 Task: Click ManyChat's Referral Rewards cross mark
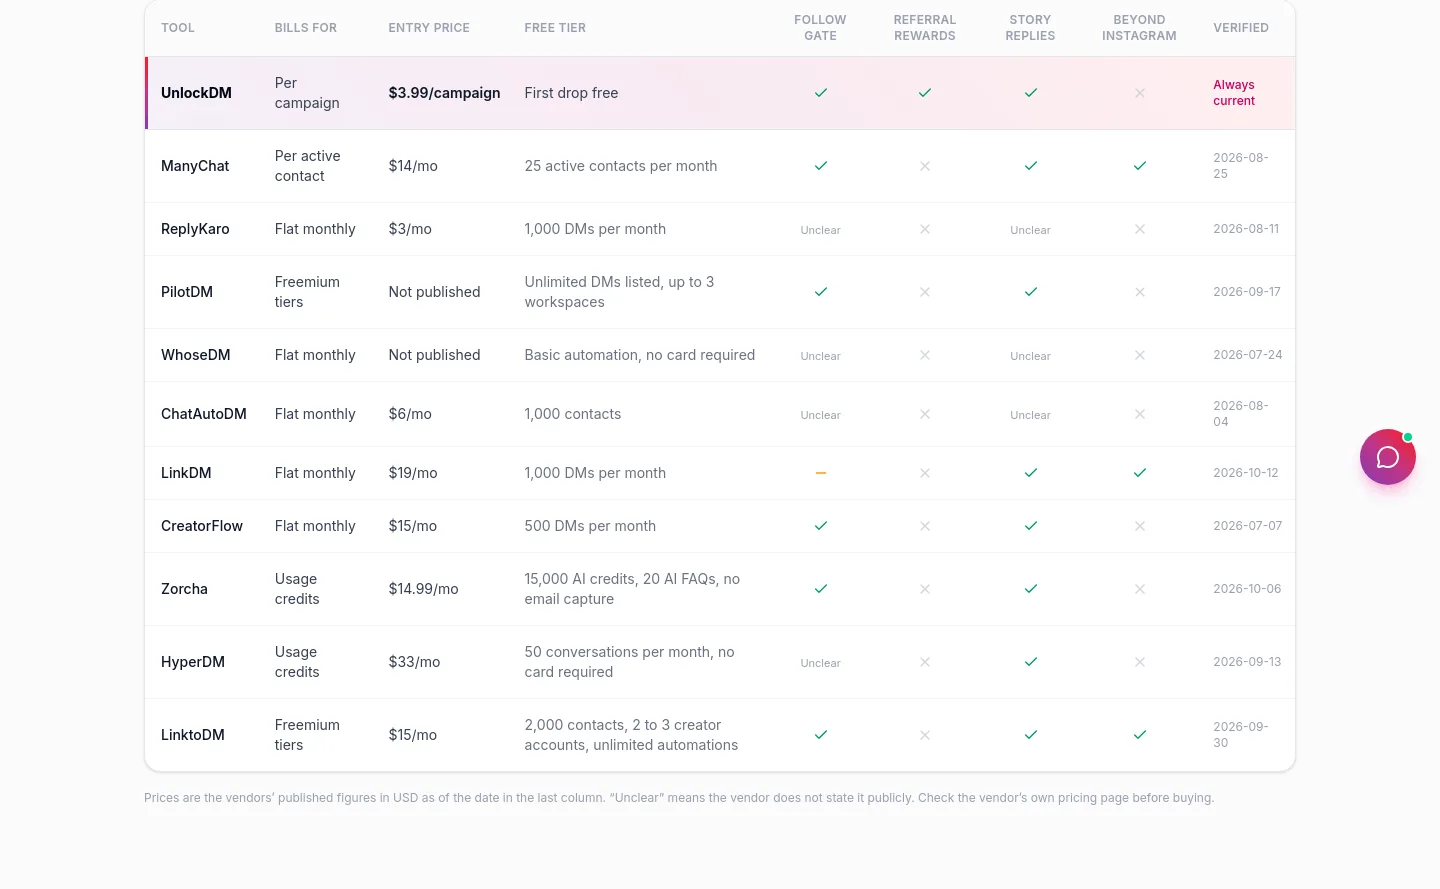(925, 166)
